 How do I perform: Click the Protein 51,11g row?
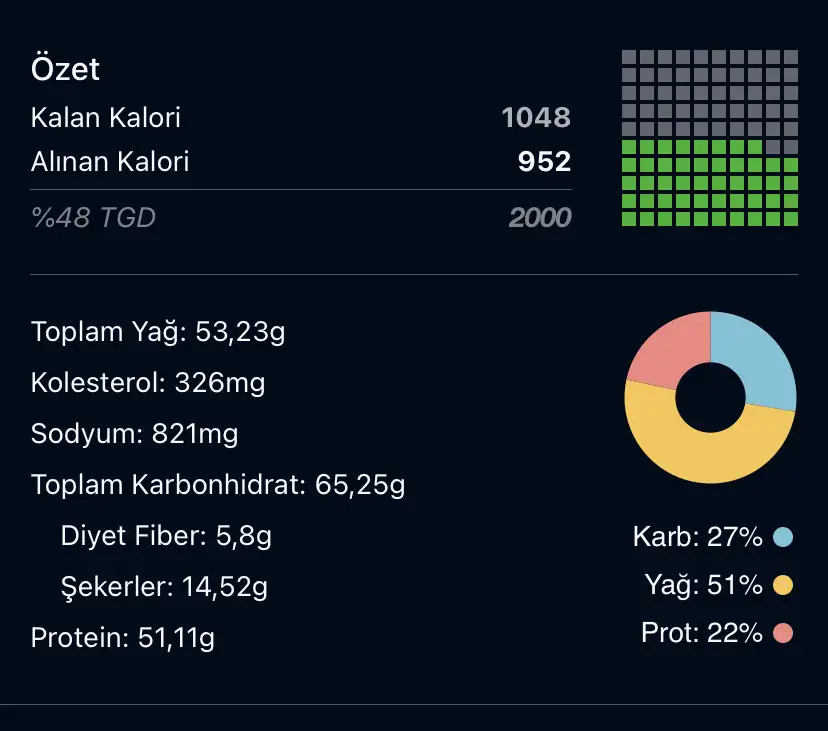[x=123, y=638]
